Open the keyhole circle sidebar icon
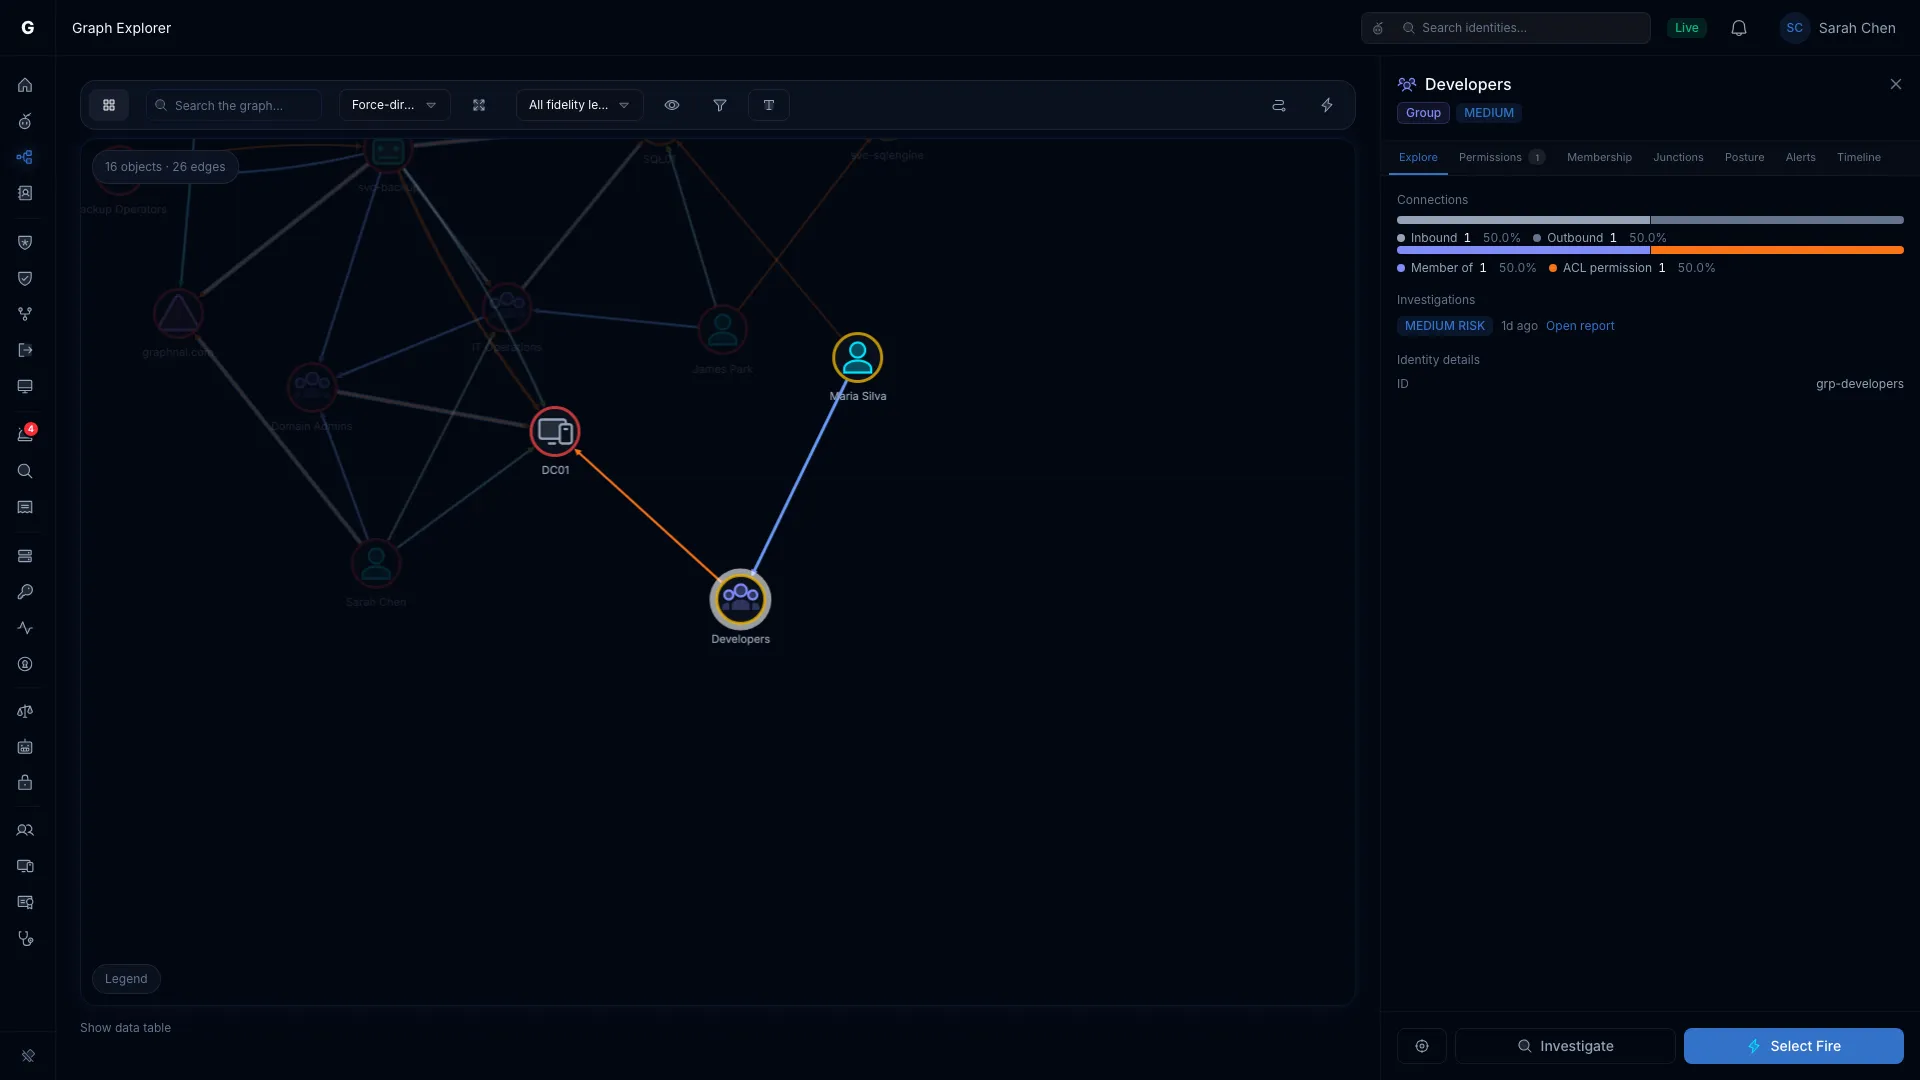The image size is (1920, 1080). pos(25,664)
